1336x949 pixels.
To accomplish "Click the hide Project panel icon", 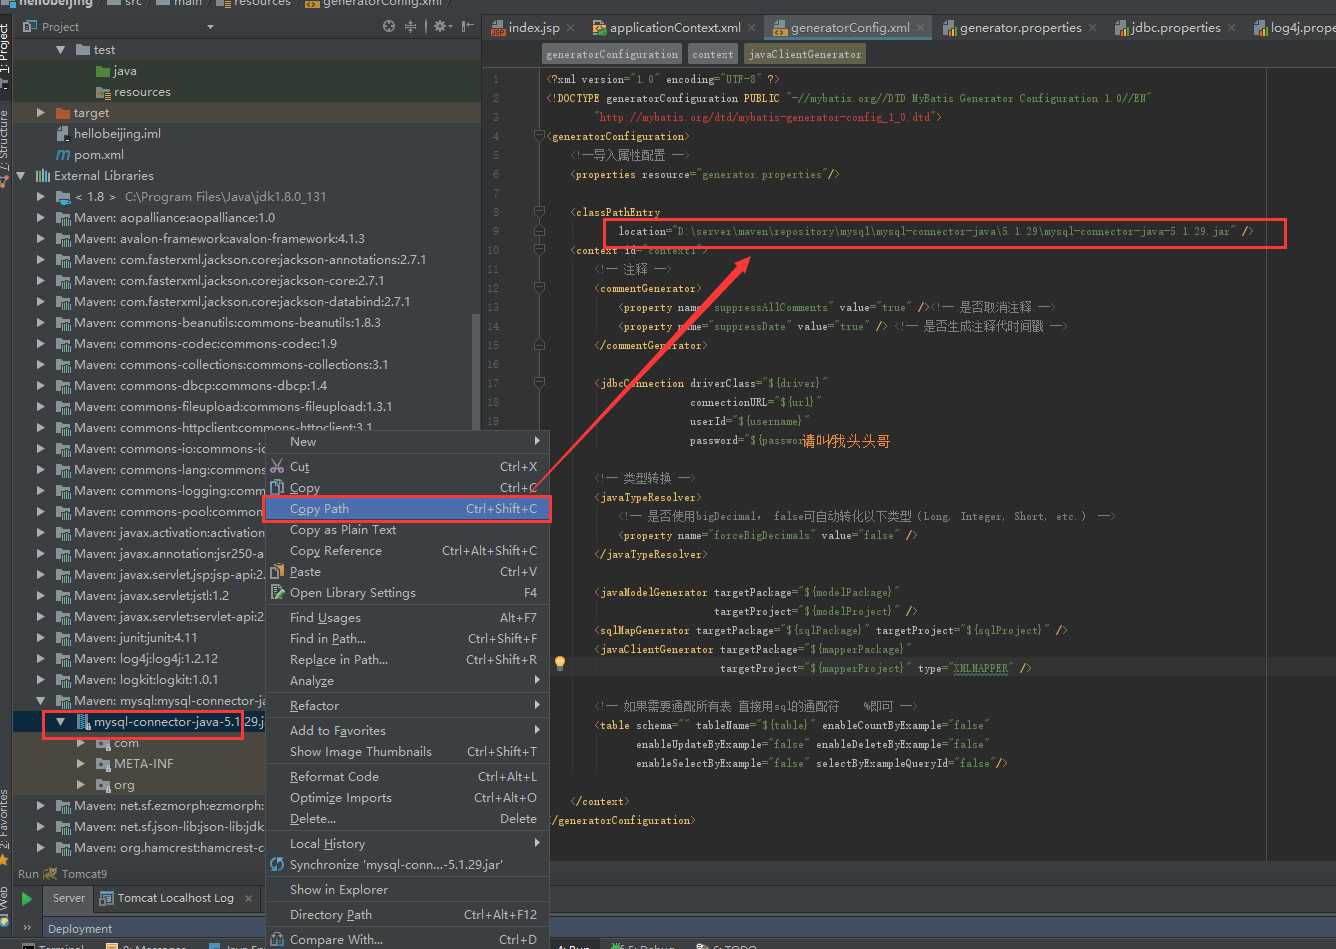I will click(x=466, y=27).
